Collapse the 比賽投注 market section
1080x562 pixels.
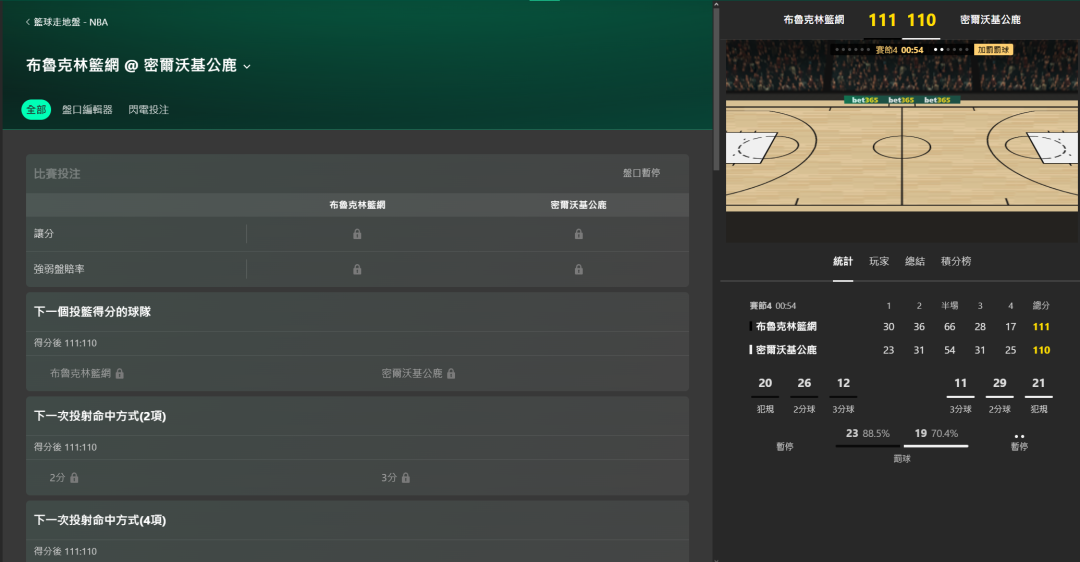tap(357, 174)
